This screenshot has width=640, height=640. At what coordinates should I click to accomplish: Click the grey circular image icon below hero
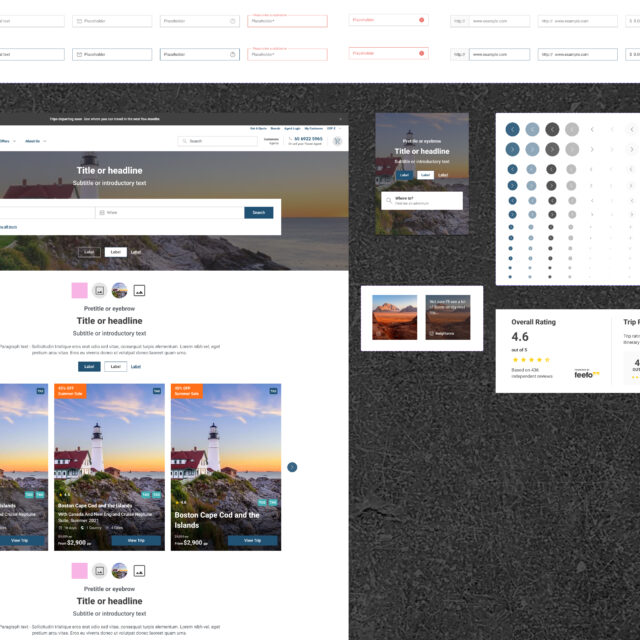pos(99,291)
